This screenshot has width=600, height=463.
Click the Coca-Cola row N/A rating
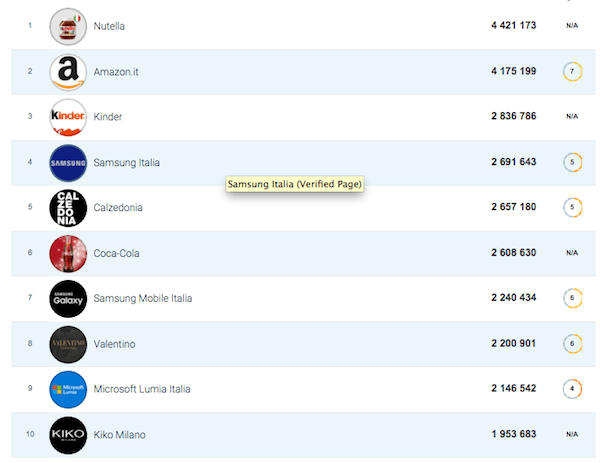(572, 253)
